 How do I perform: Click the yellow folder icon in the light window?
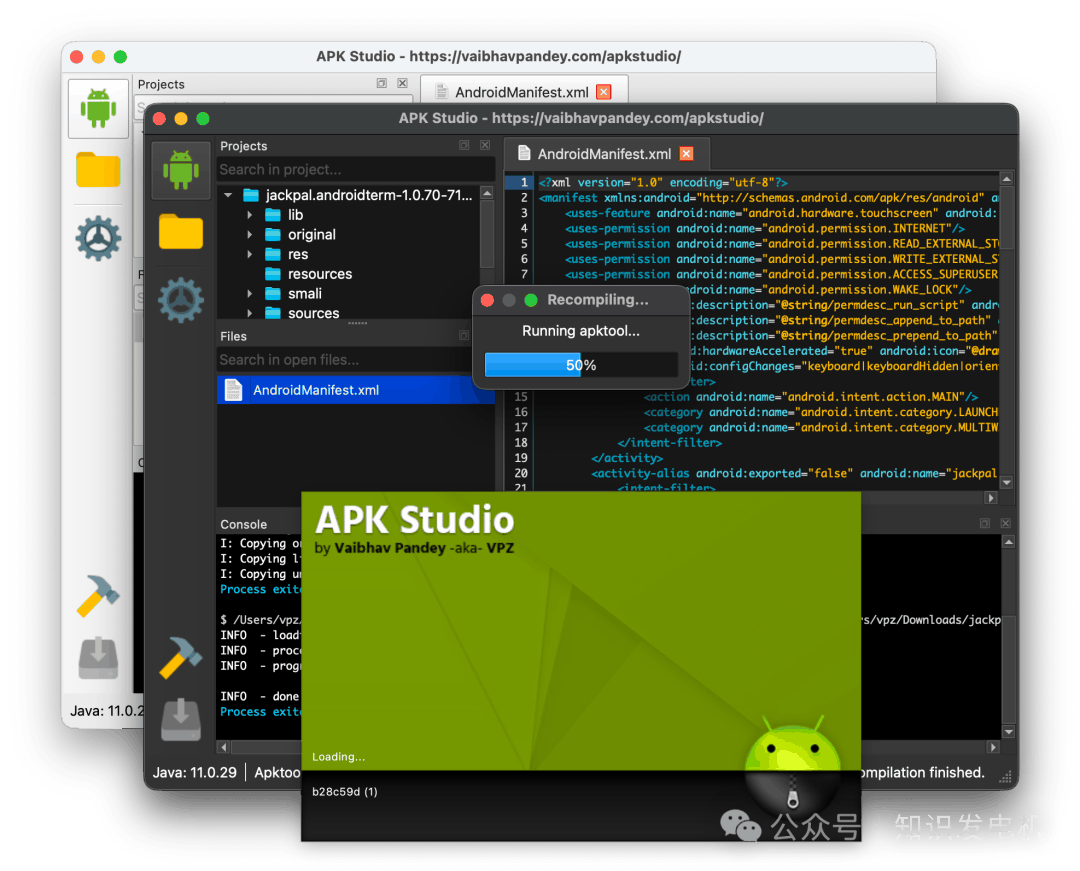point(98,170)
